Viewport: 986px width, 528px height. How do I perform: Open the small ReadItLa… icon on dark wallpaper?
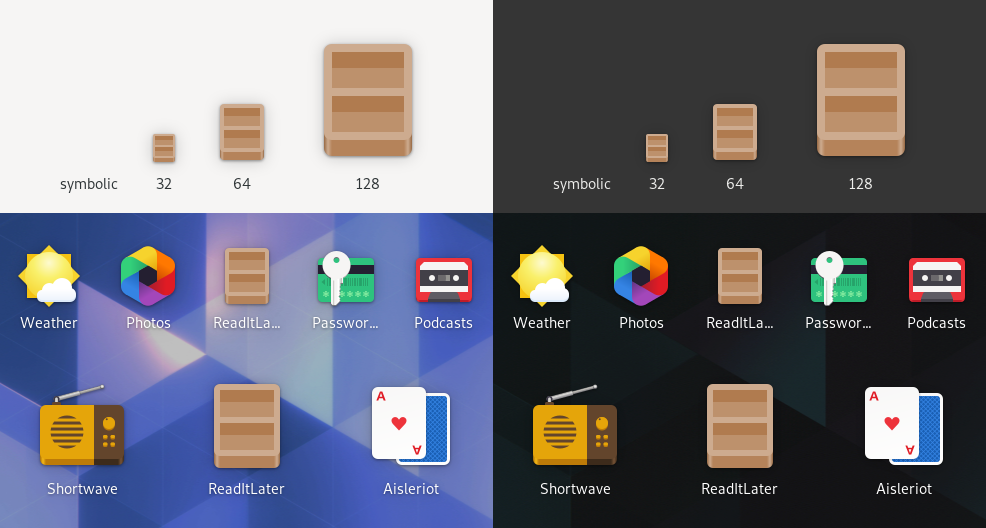click(x=740, y=276)
